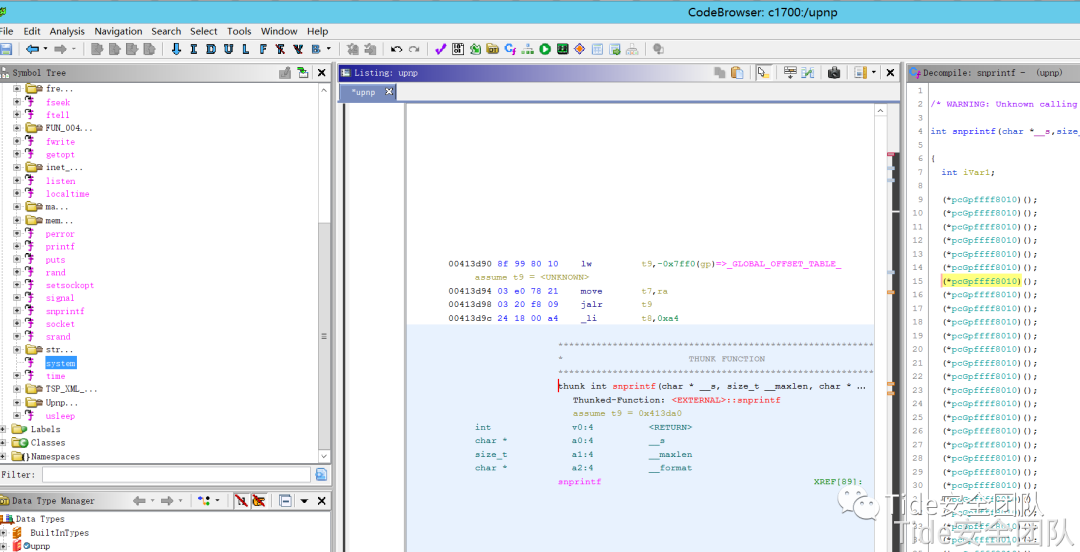
Task: Click the purple checkmark toolbar icon
Action: 441,49
